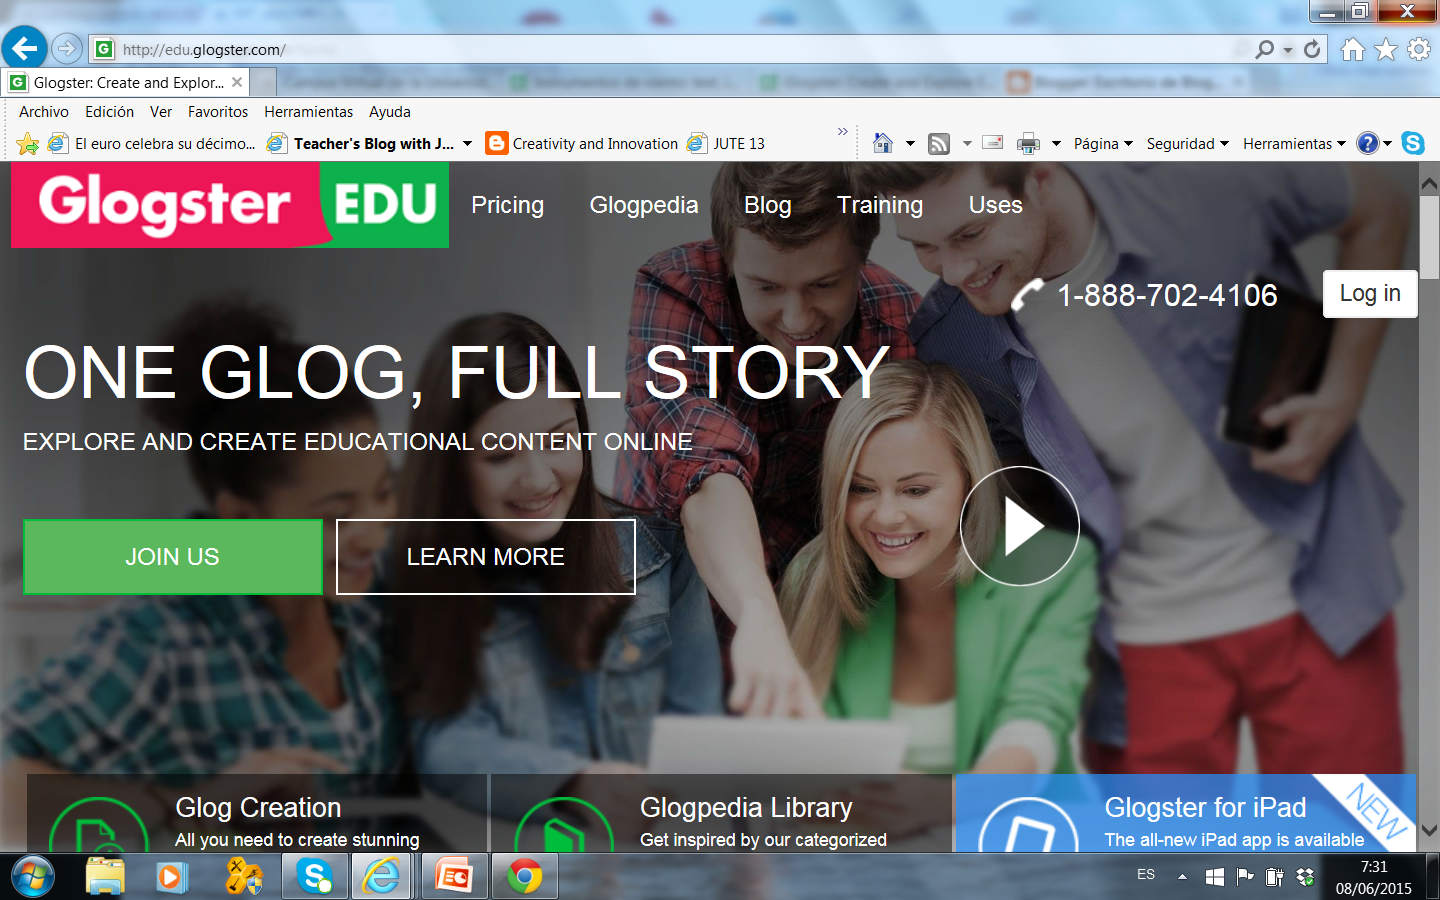1440x900 pixels.
Task: Click the RSS feeds icon in command bar
Action: coord(939,144)
